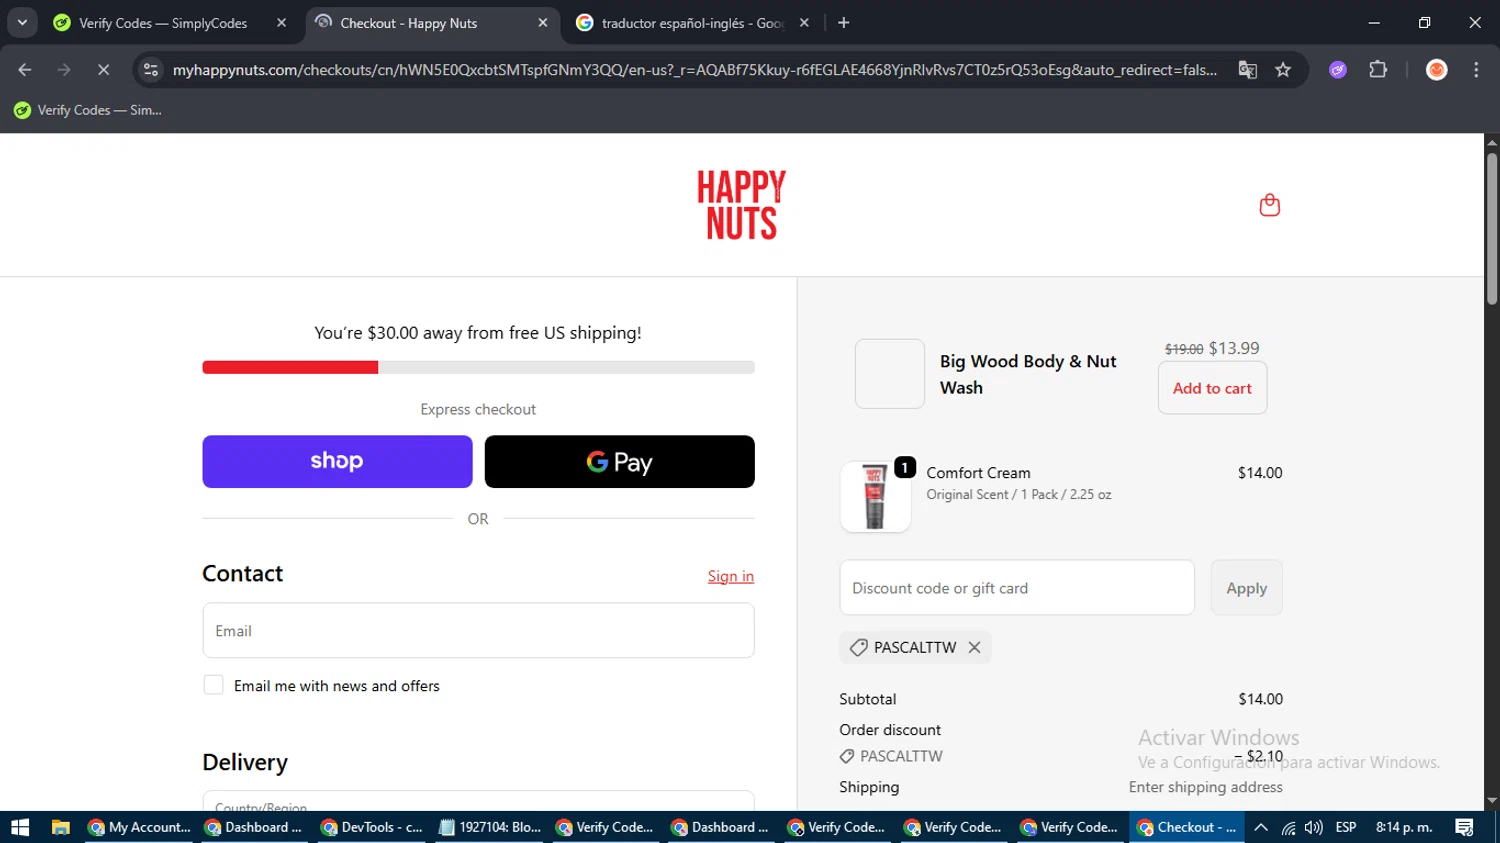The image size is (1500, 843).
Task: Click the ESP language indicator
Action: [x=1346, y=827]
